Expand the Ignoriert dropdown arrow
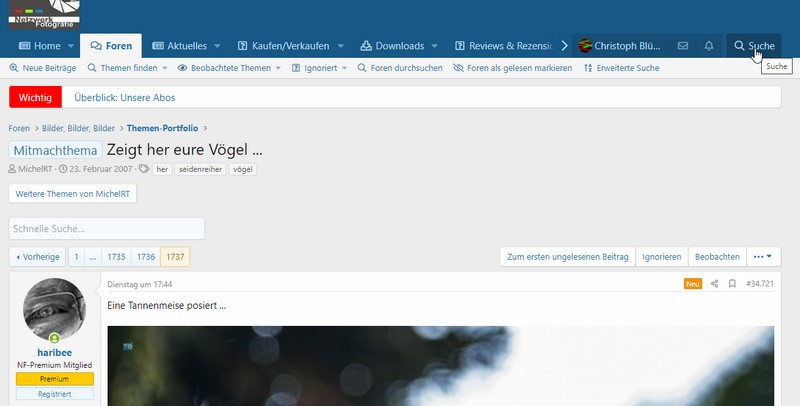The height and width of the screenshot is (406, 800). click(344, 68)
